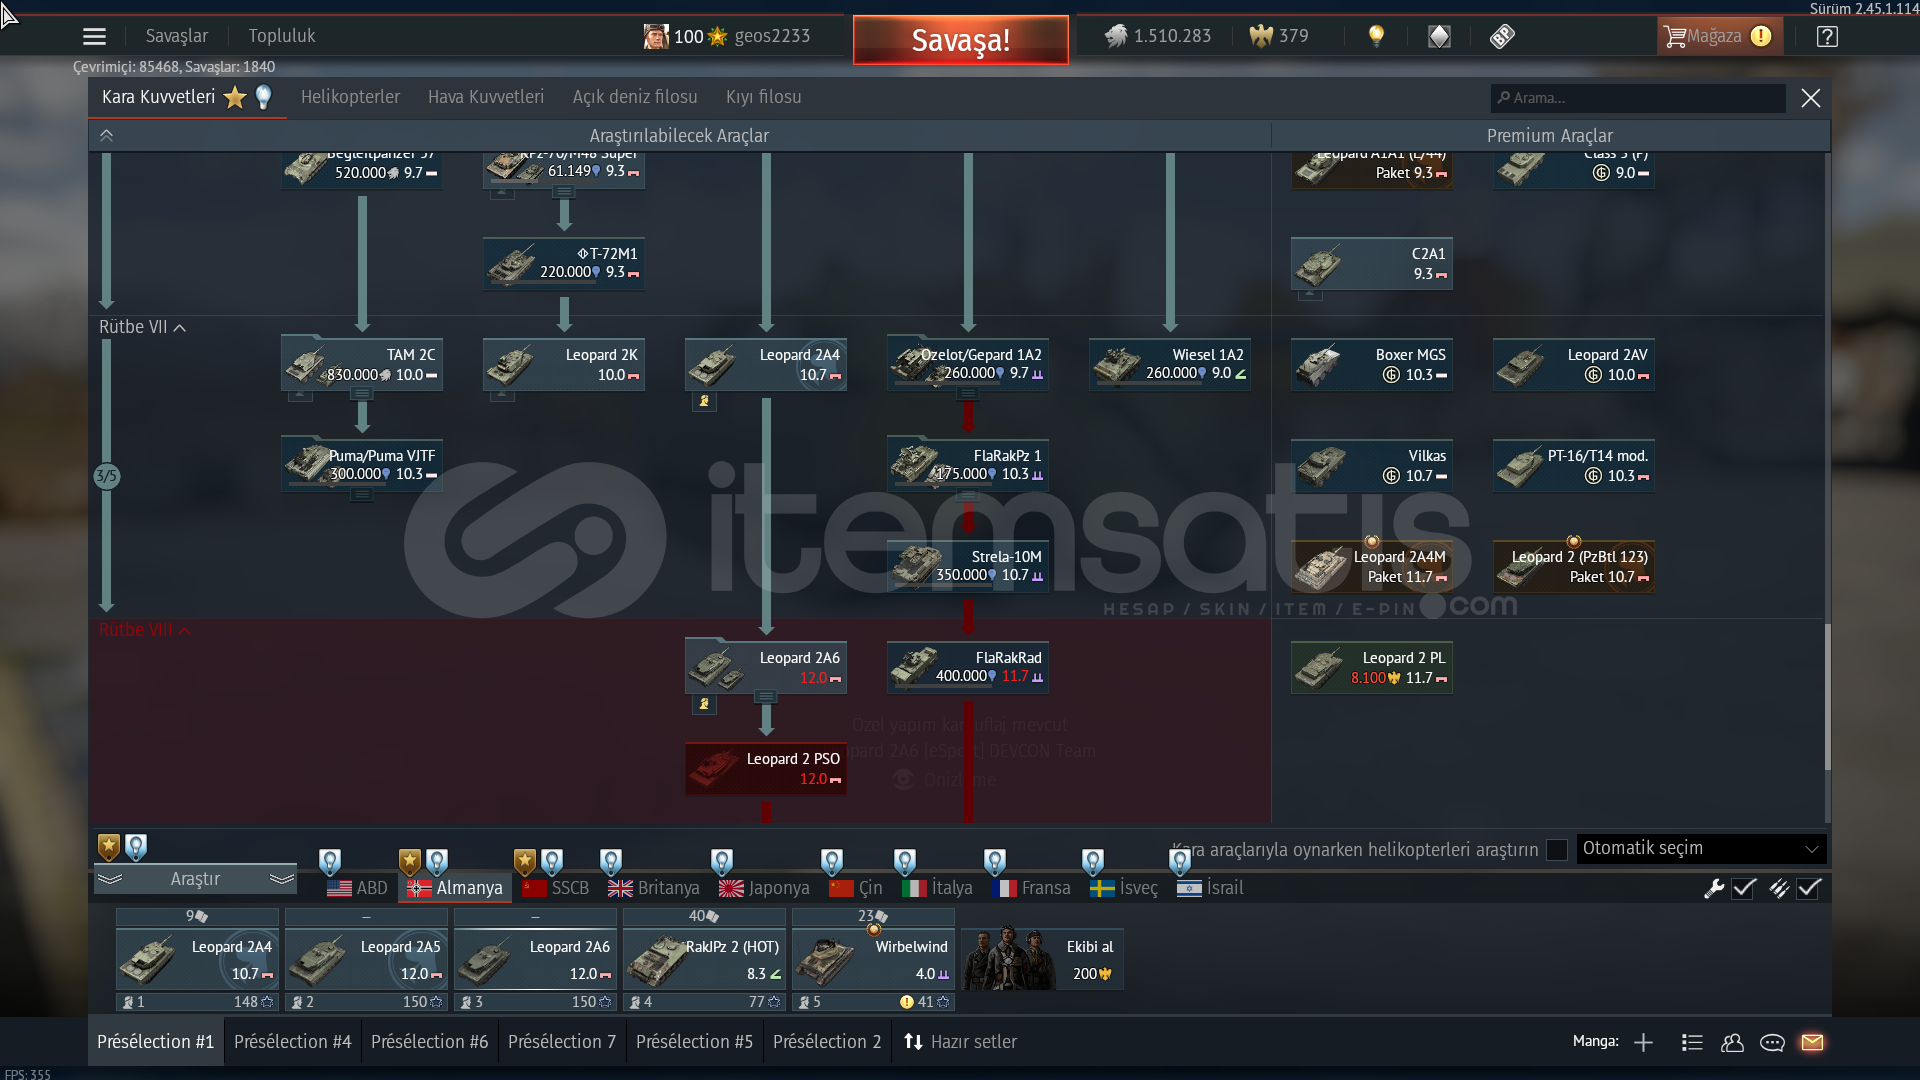Select the Wiesel 1A2 vehicle
1920x1080 pixels.
[1170, 364]
